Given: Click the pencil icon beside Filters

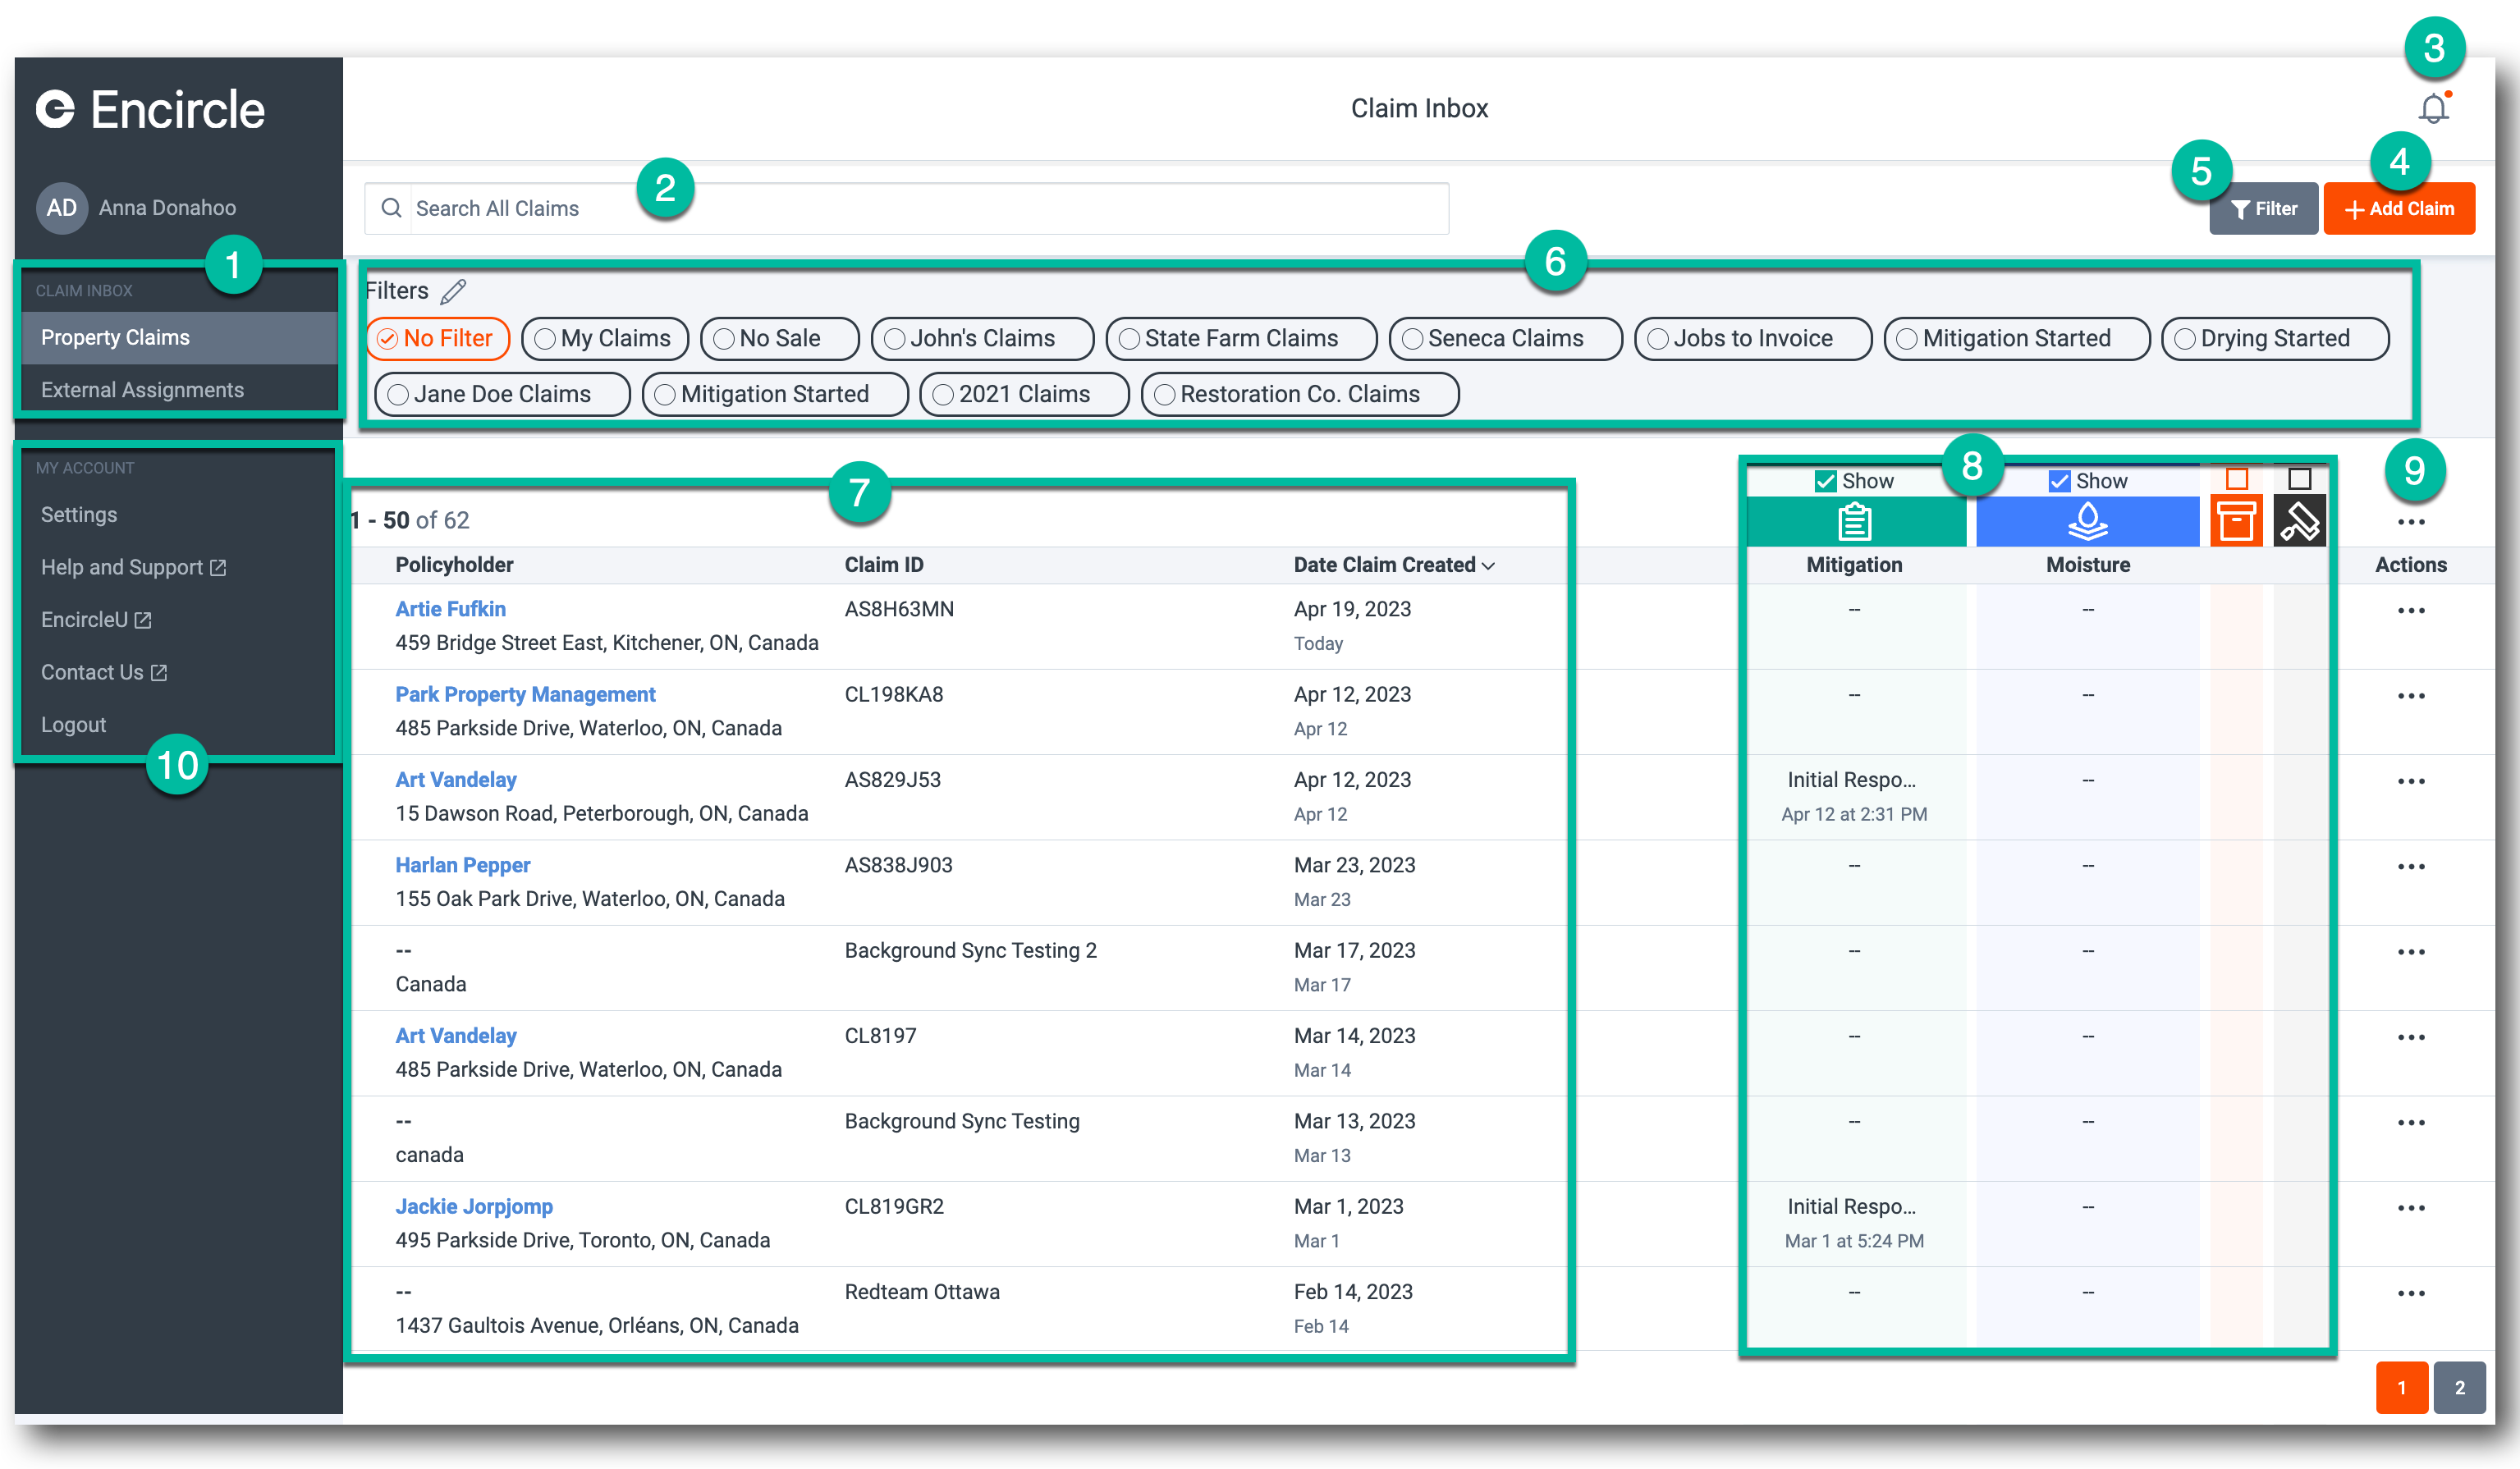Looking at the screenshot, I should 453,291.
